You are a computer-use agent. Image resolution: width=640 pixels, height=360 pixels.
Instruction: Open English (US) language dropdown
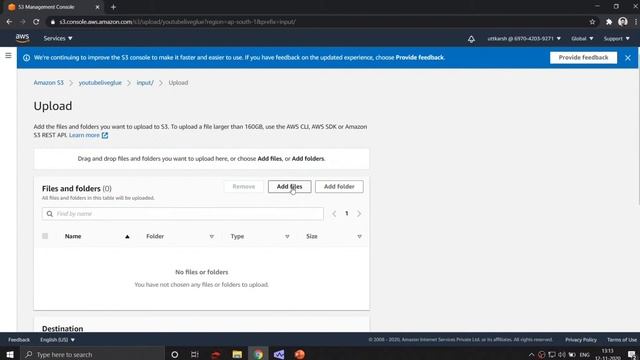[58, 340]
